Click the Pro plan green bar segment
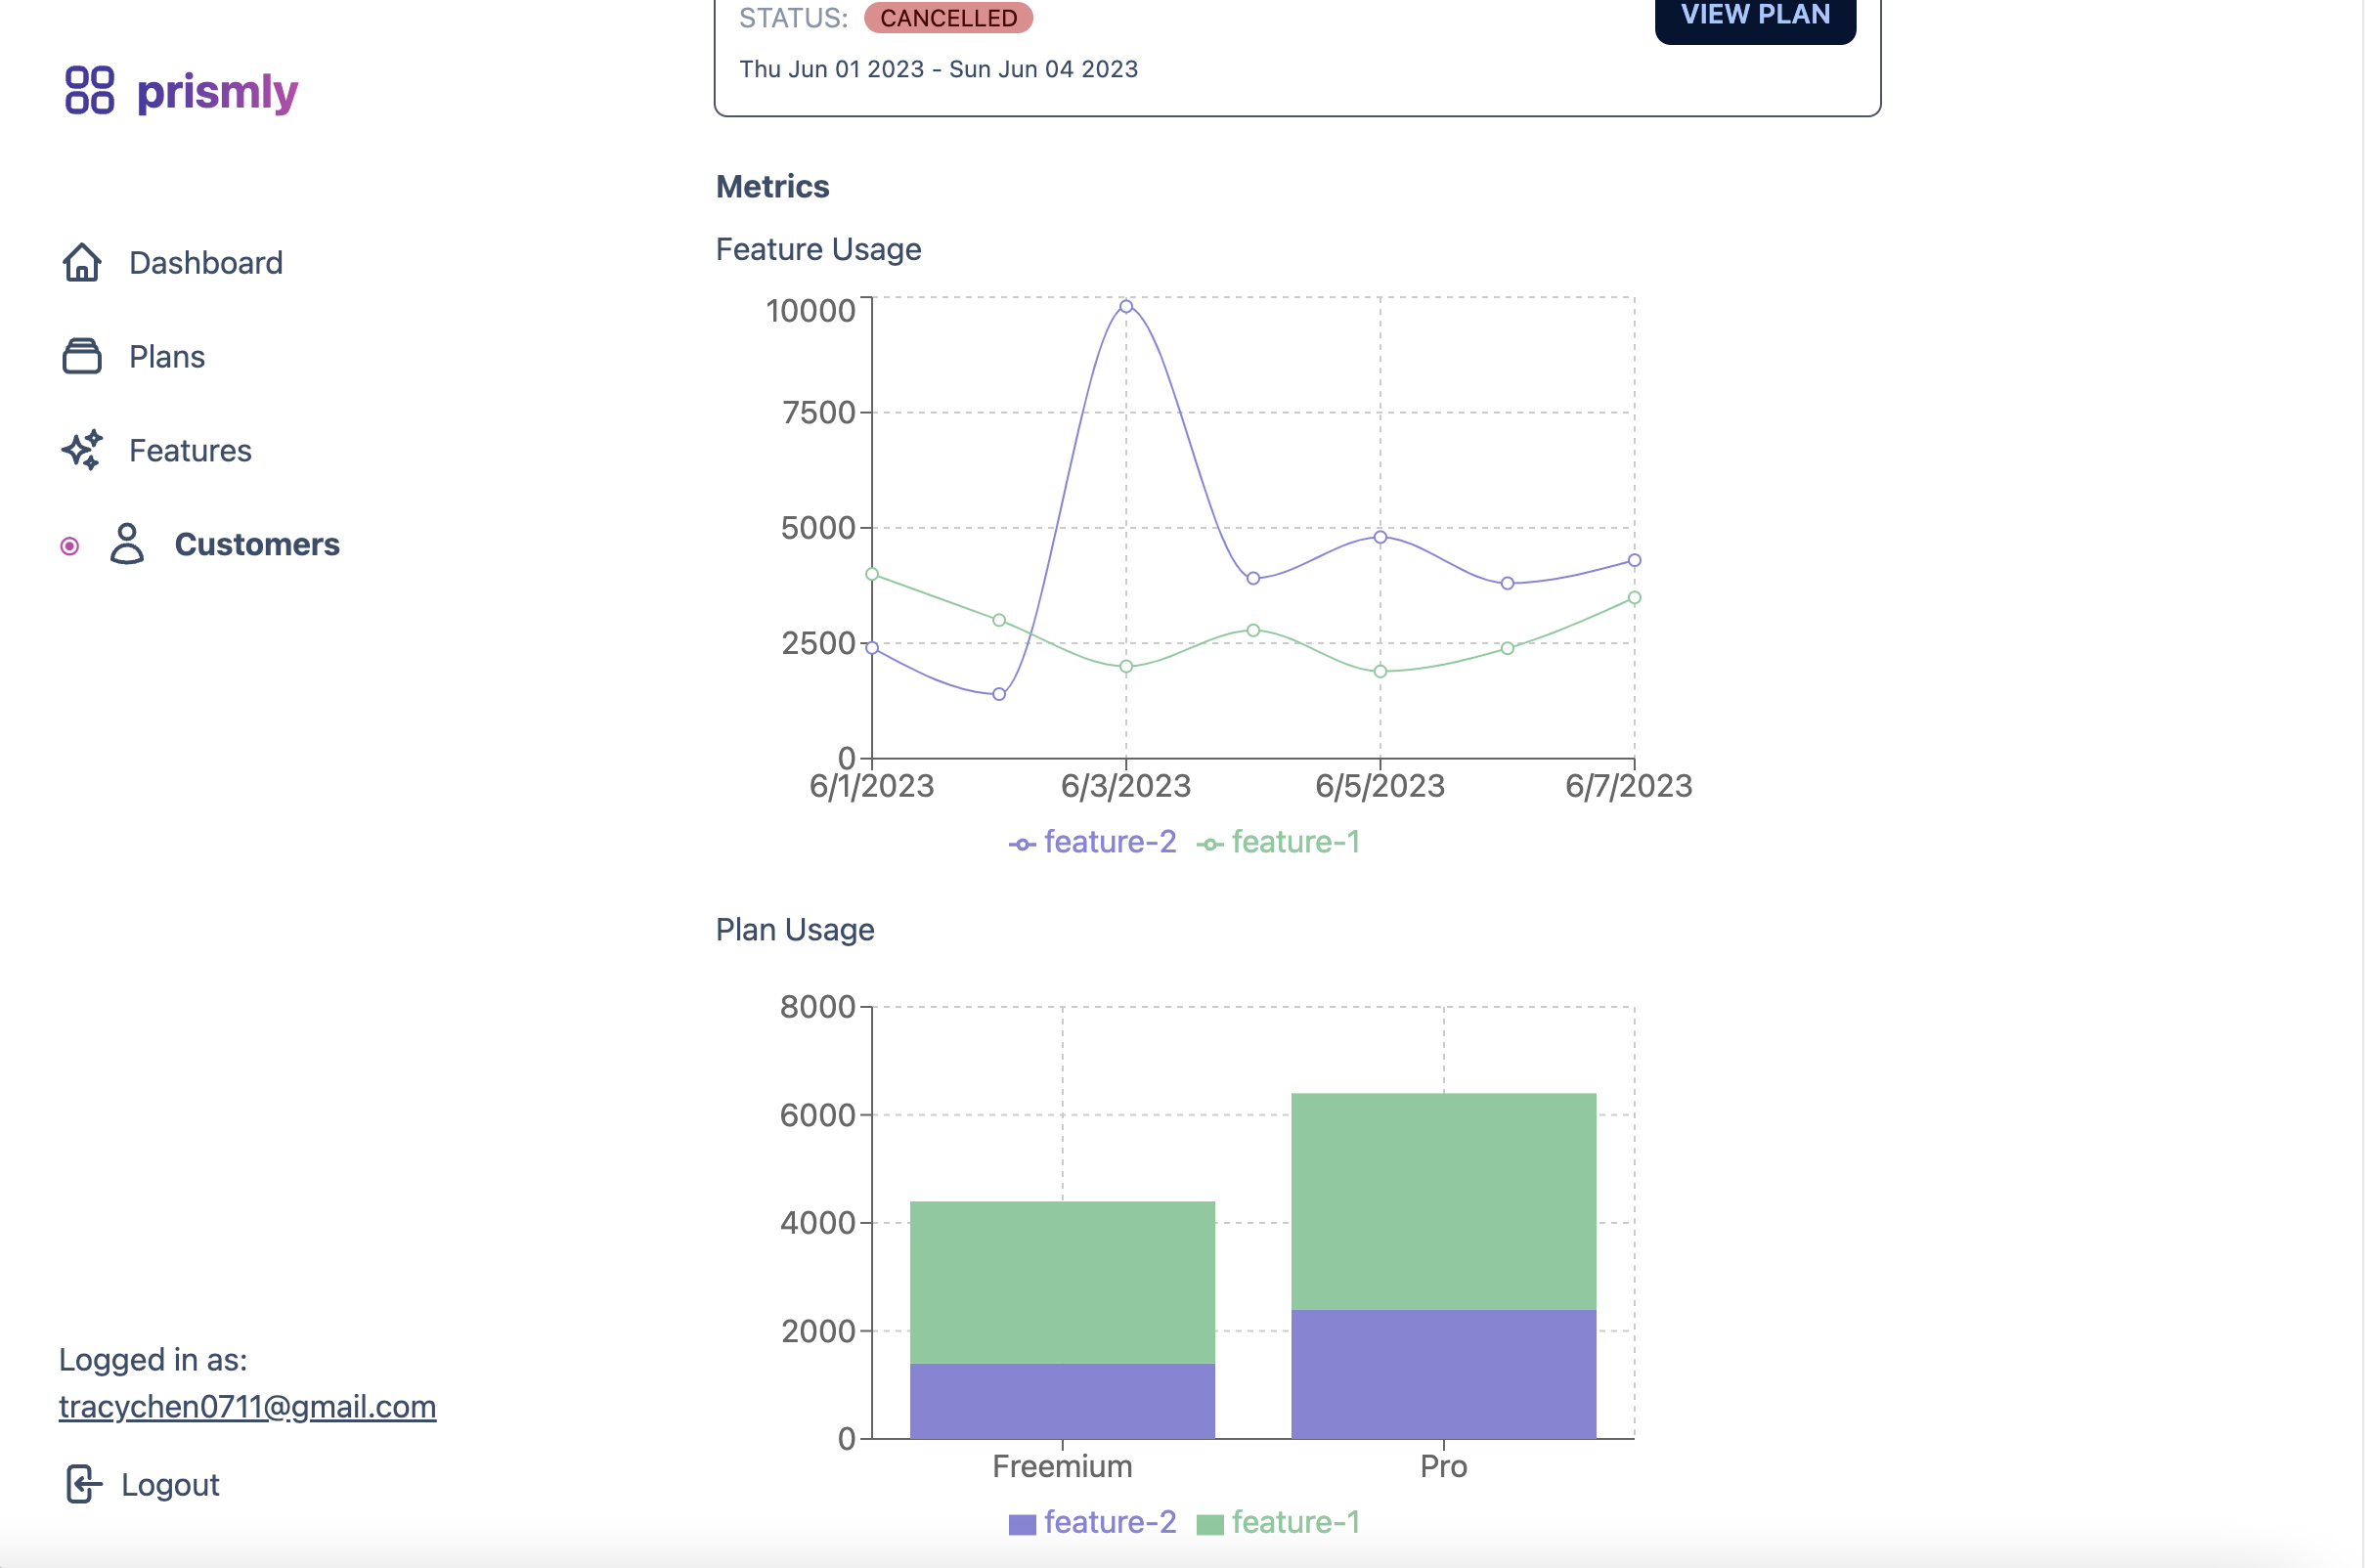 1443,1202
